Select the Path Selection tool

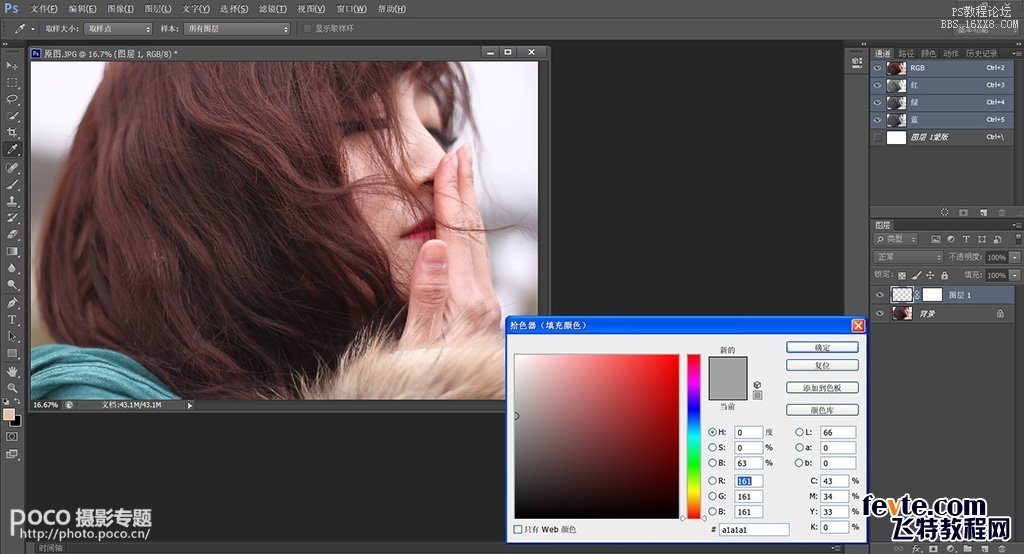pyautogui.click(x=12, y=336)
